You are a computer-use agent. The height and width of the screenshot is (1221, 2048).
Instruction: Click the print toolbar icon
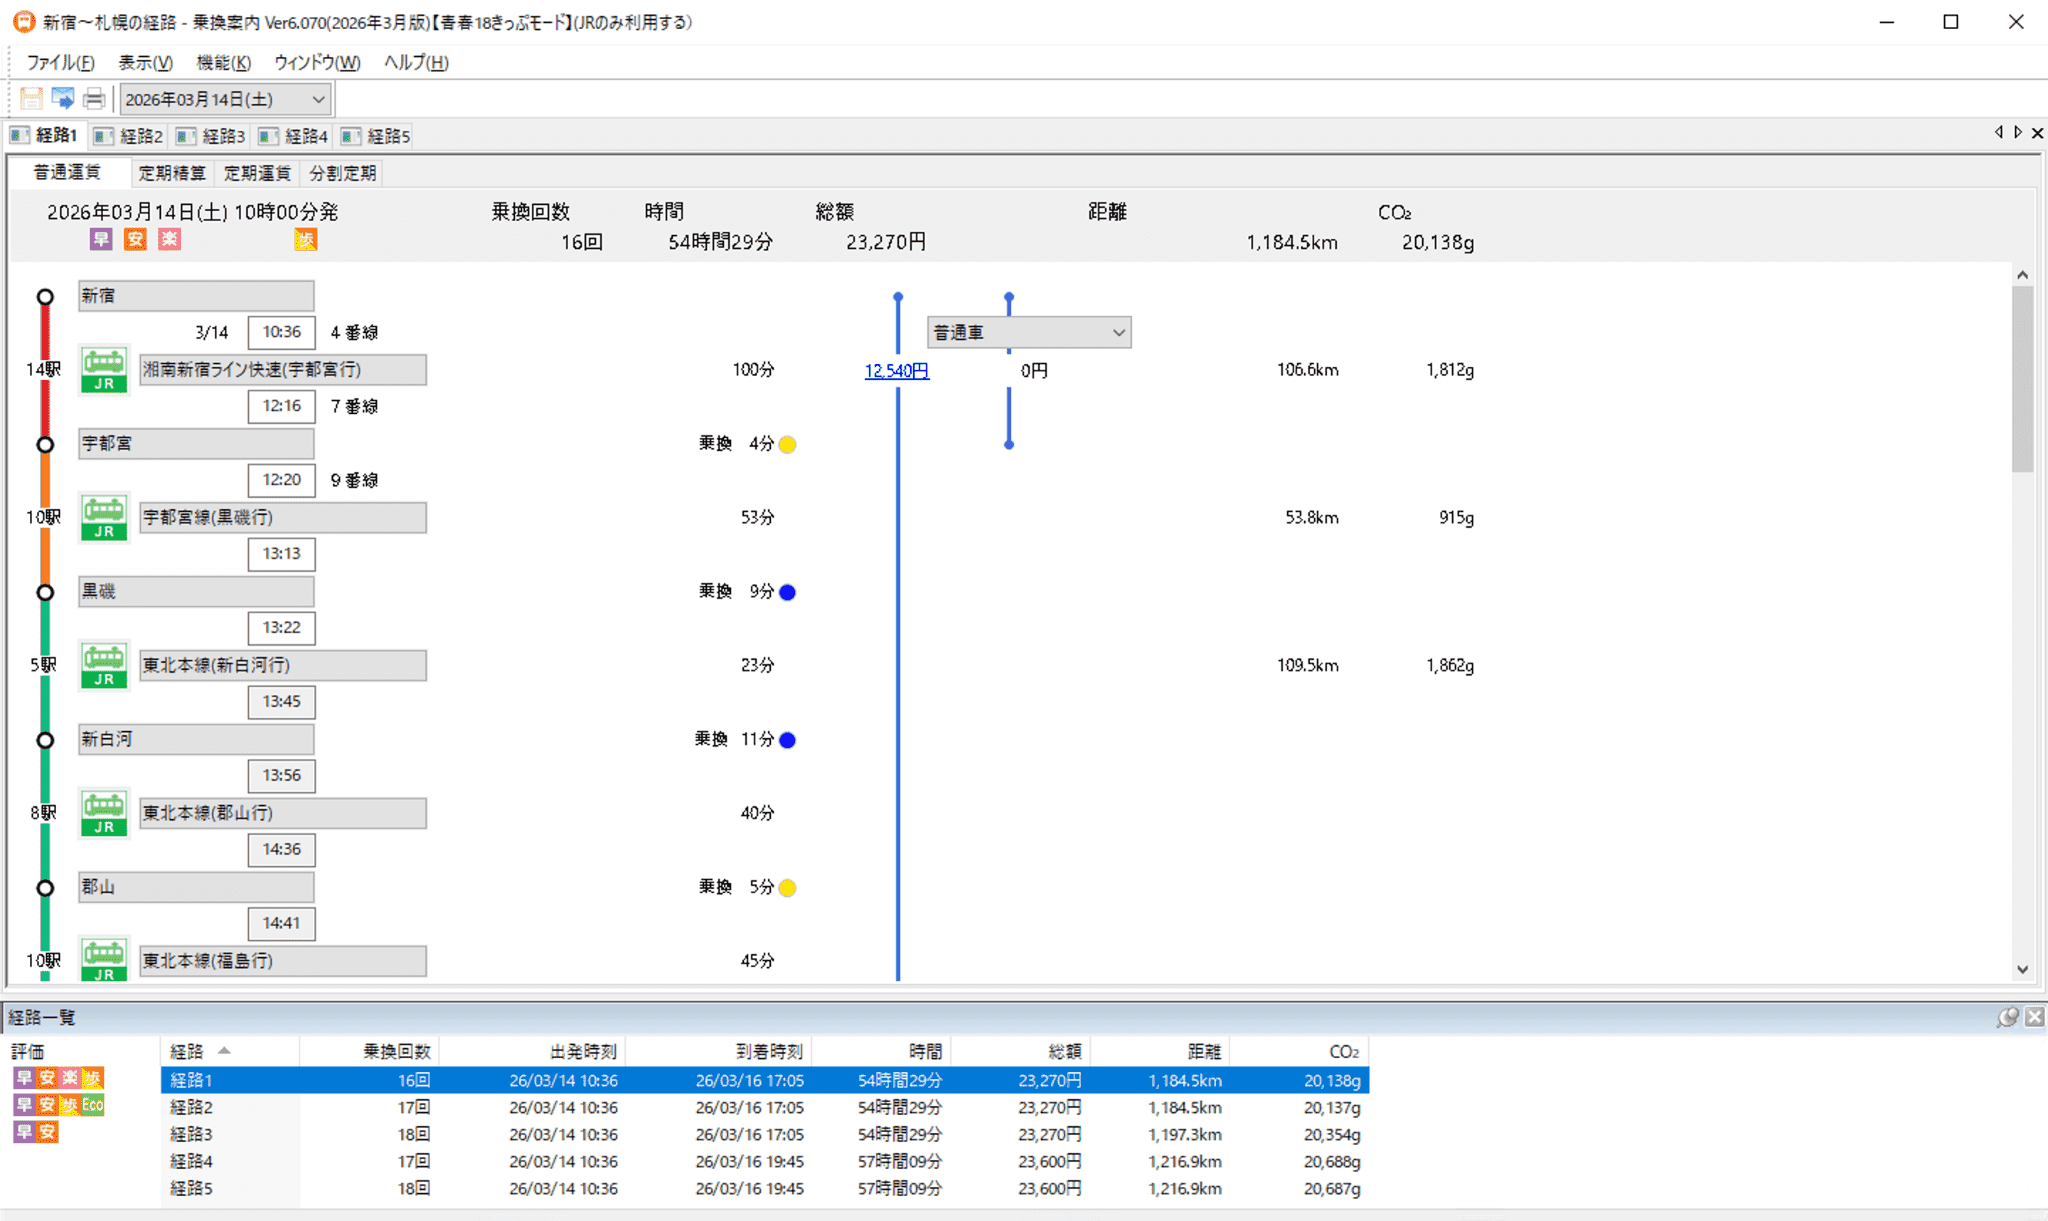coord(94,99)
